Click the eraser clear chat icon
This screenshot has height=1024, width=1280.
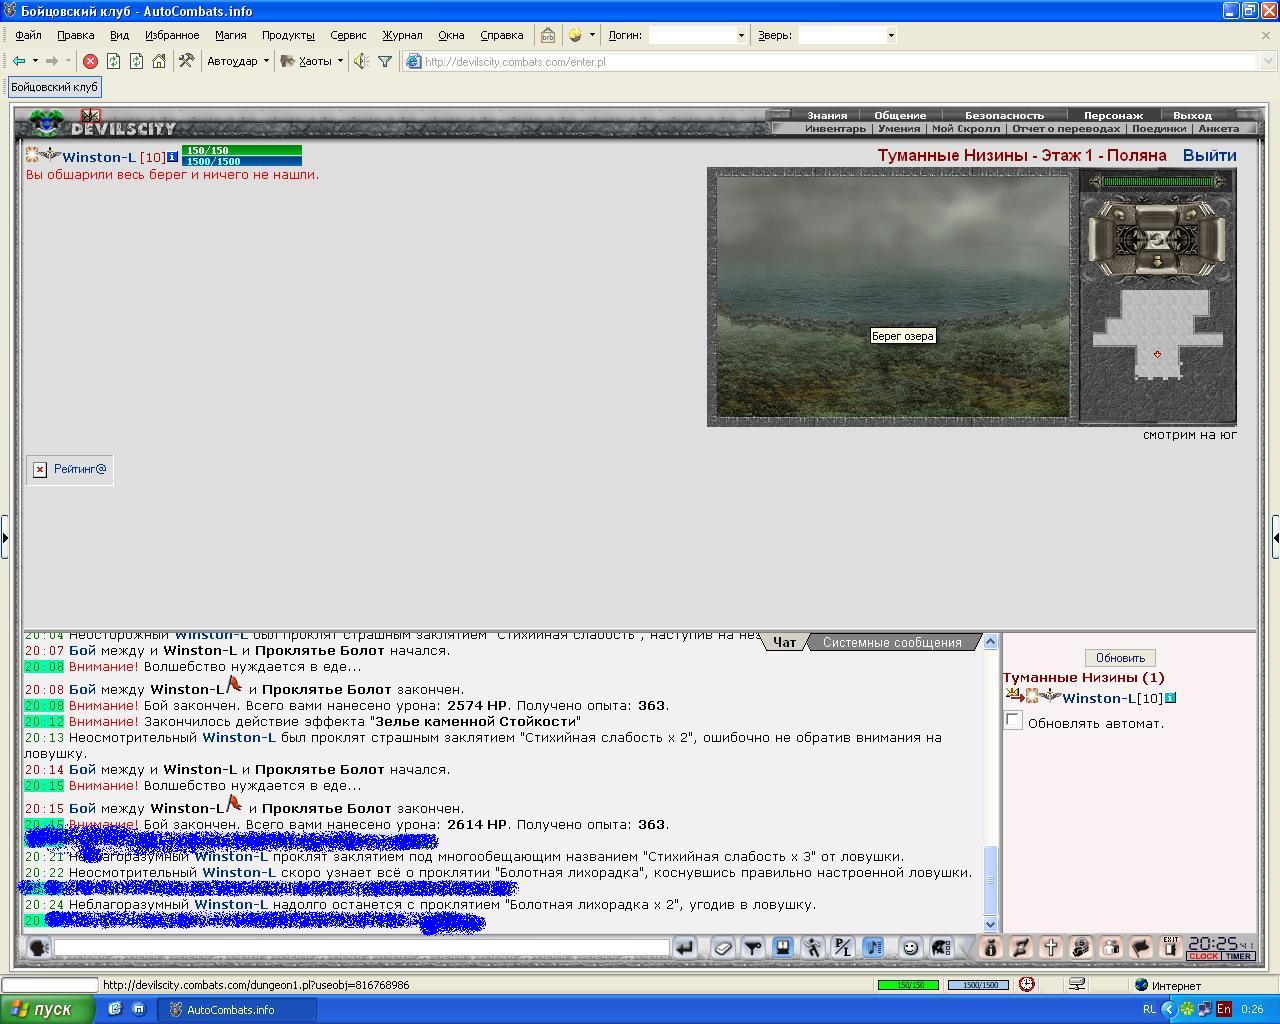(723, 947)
